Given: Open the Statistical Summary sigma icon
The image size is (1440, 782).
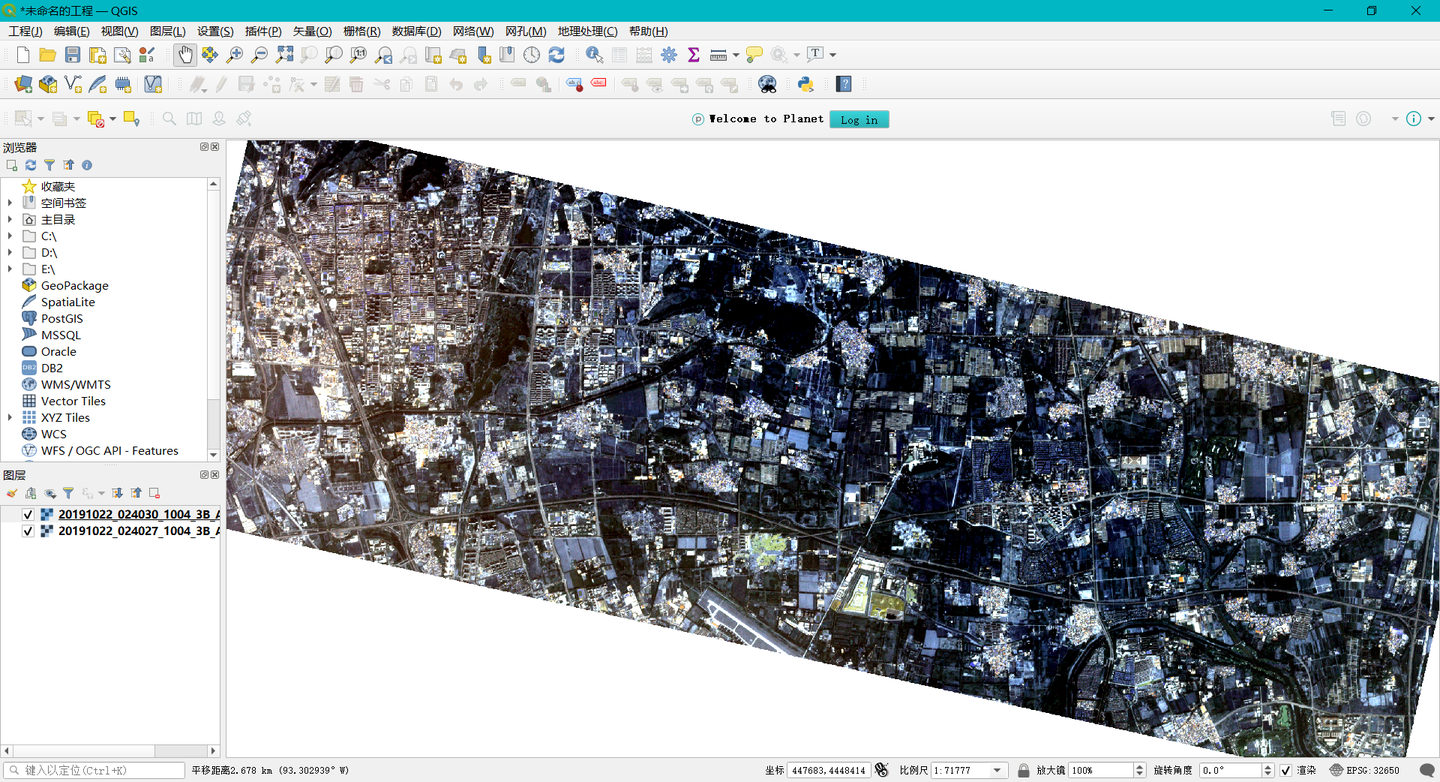Looking at the screenshot, I should [693, 55].
